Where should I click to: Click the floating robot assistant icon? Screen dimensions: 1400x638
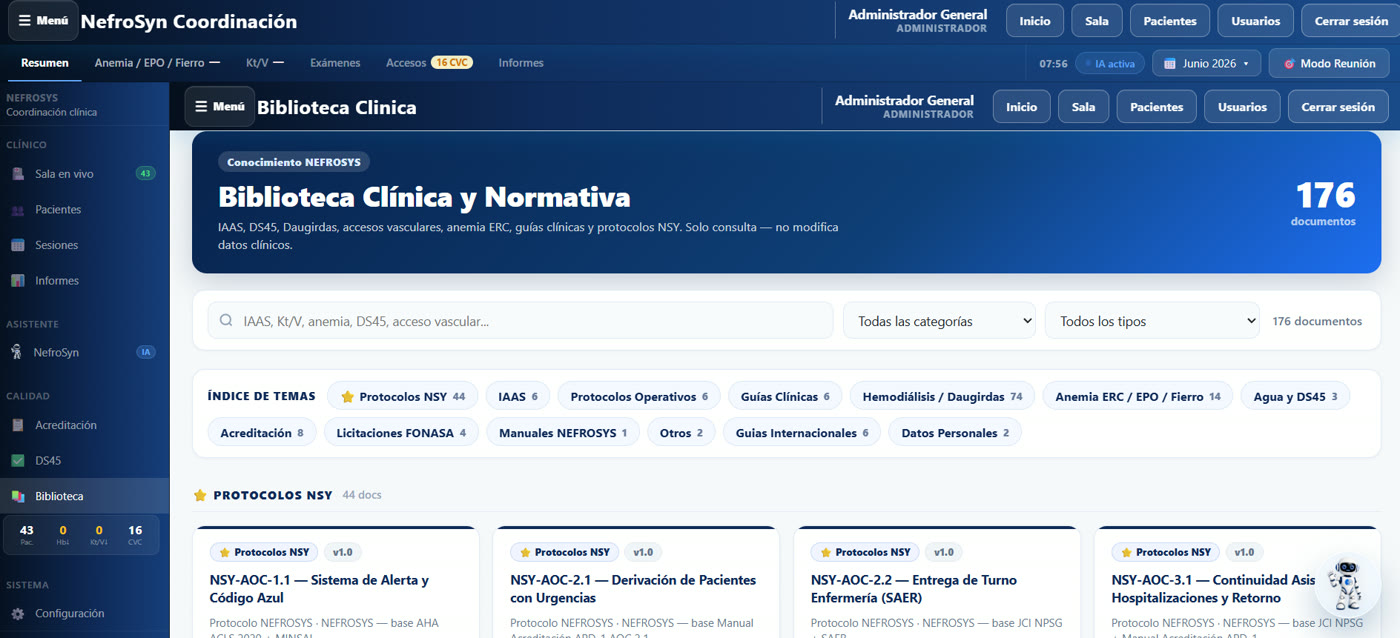[x=1346, y=584]
